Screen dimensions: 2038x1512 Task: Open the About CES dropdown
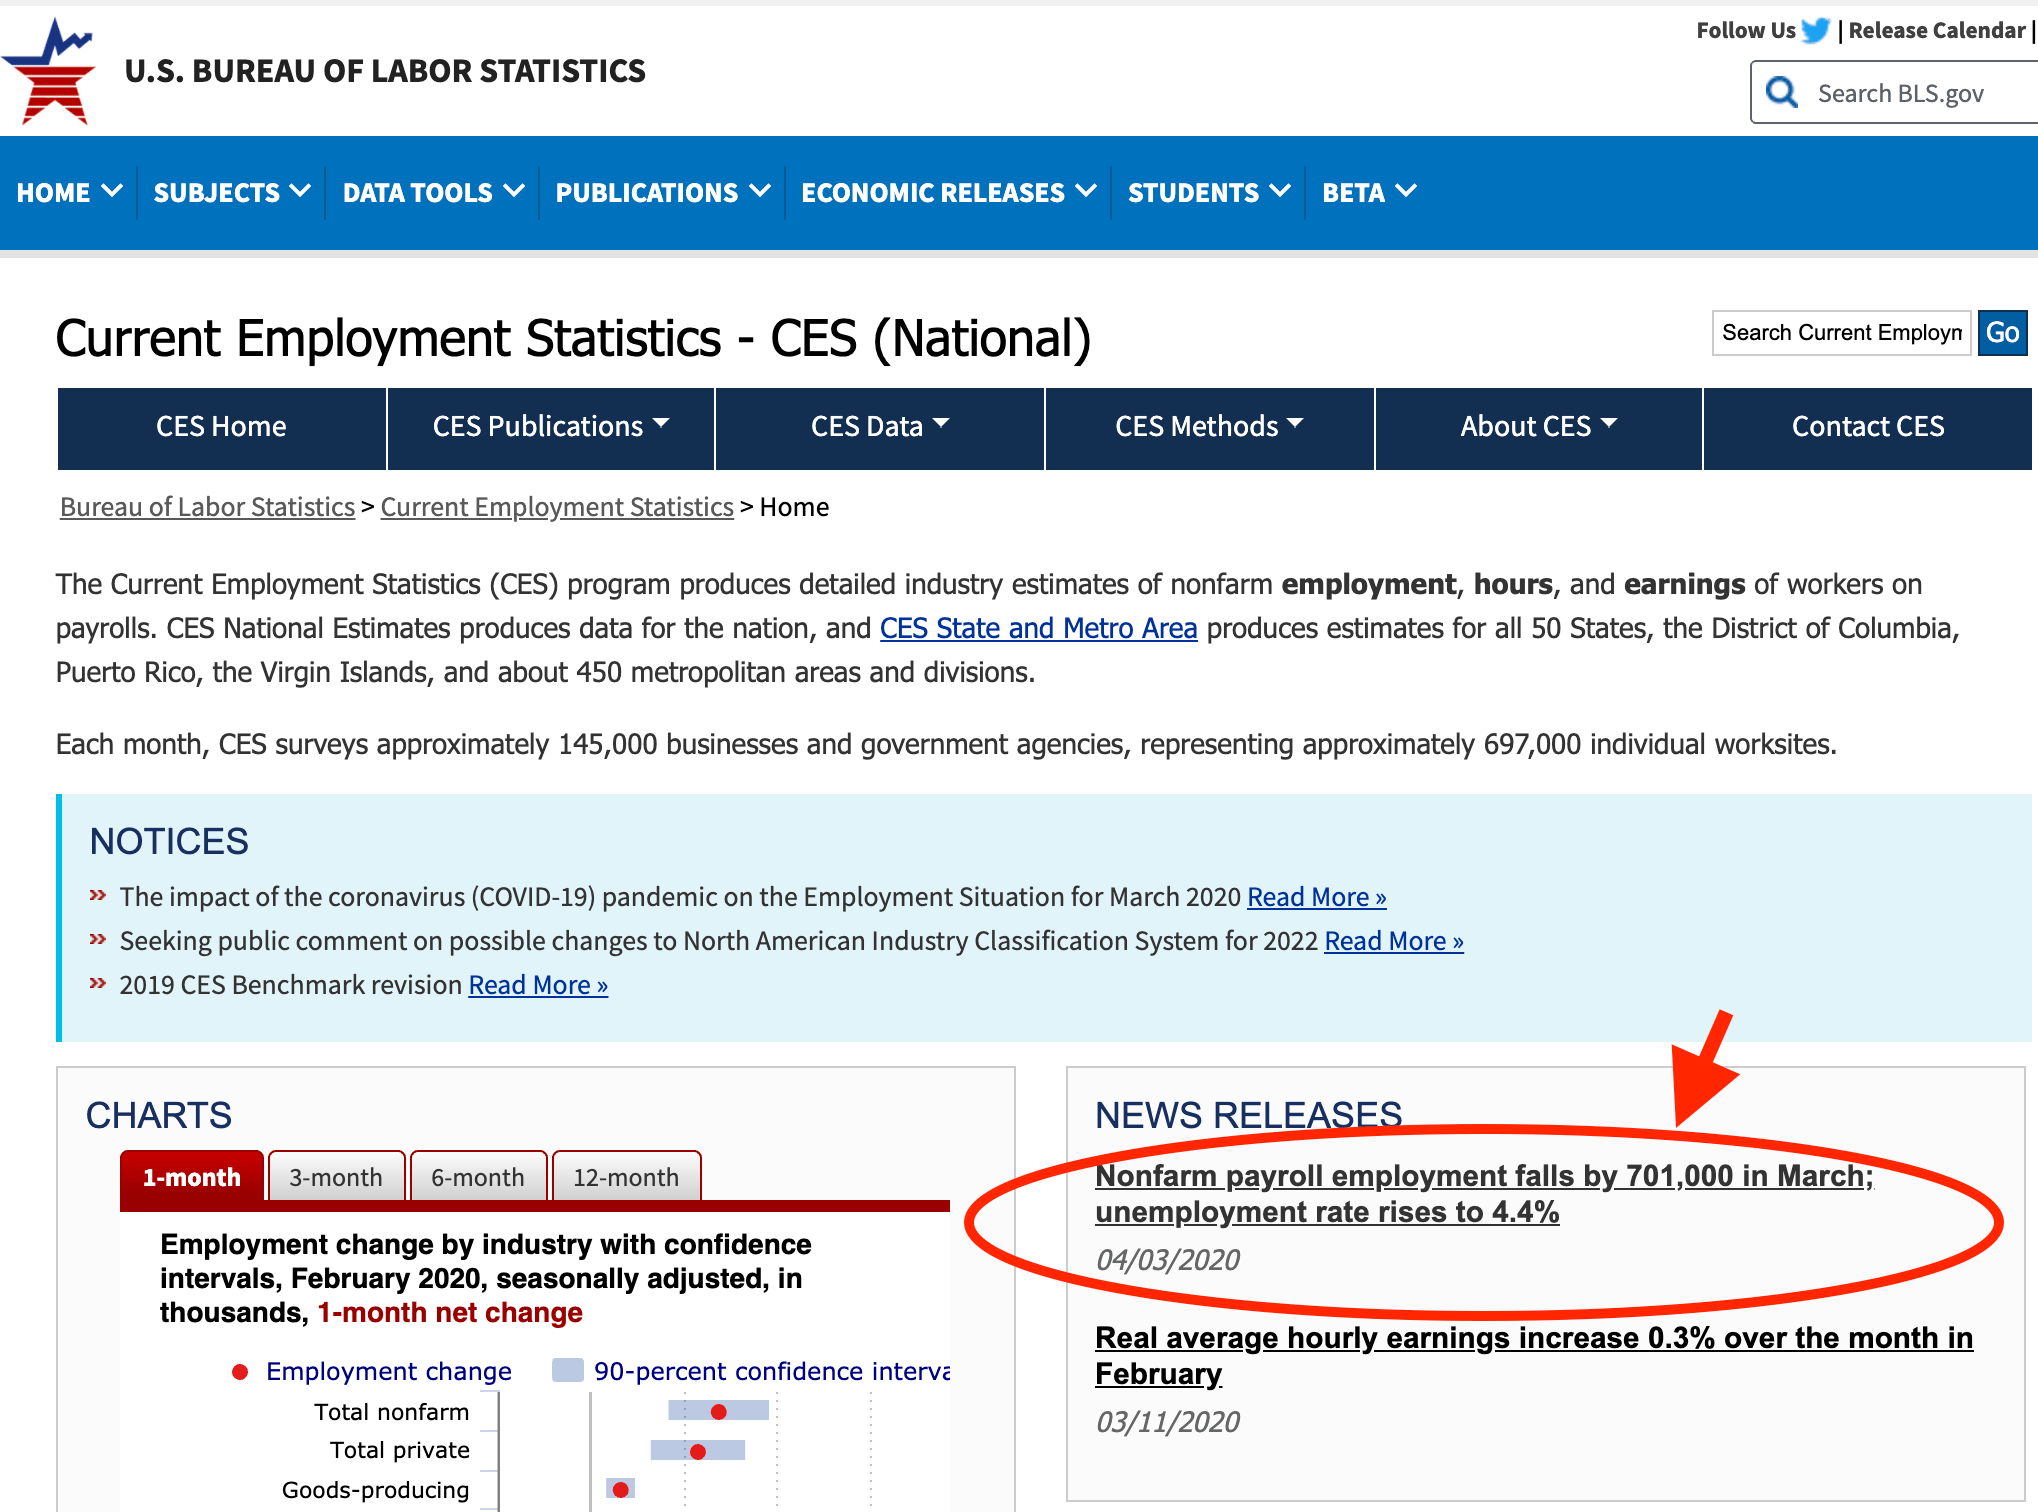point(1538,428)
